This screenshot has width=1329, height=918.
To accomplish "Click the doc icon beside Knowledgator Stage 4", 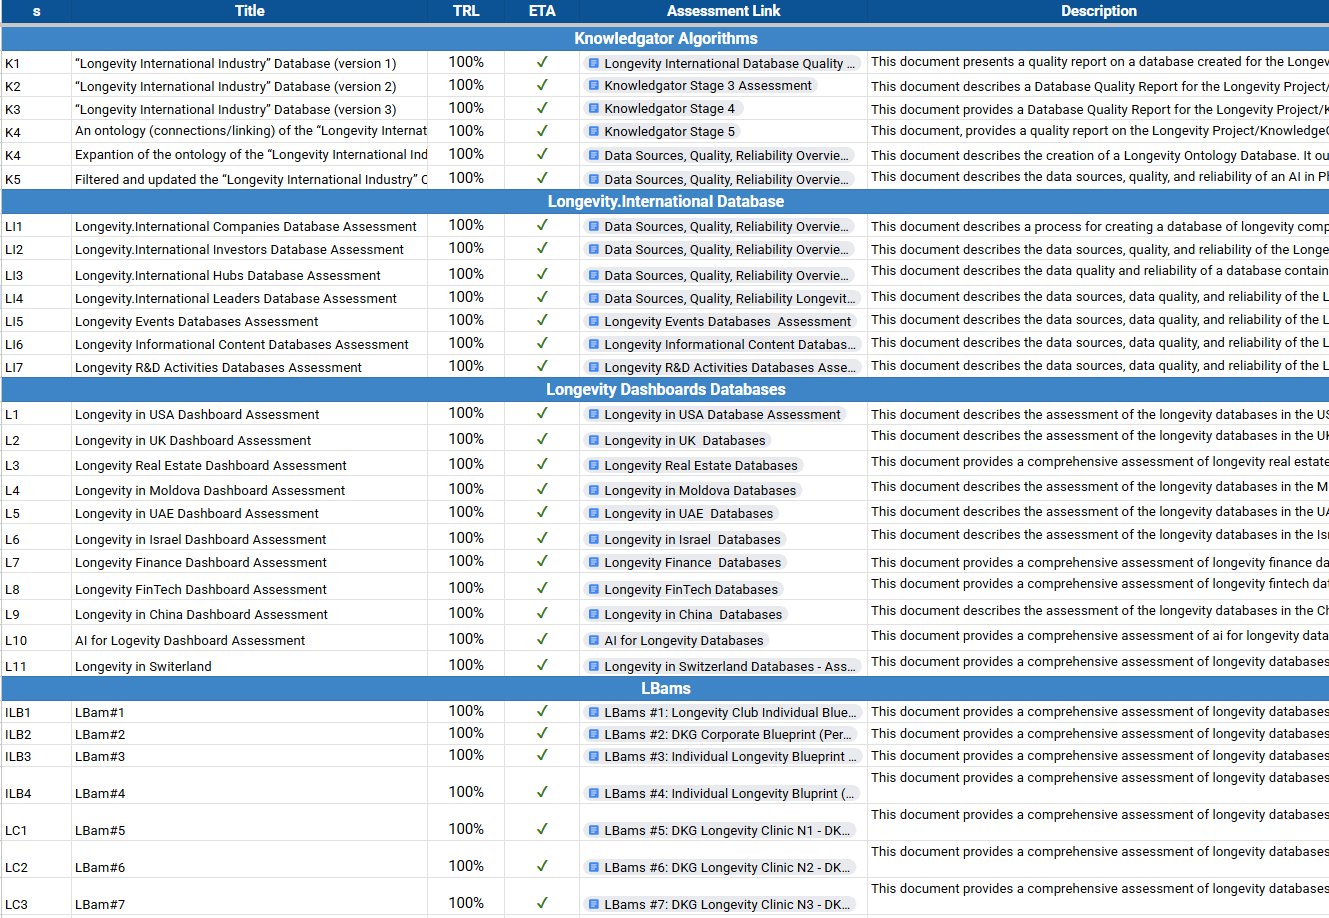I will pos(594,109).
